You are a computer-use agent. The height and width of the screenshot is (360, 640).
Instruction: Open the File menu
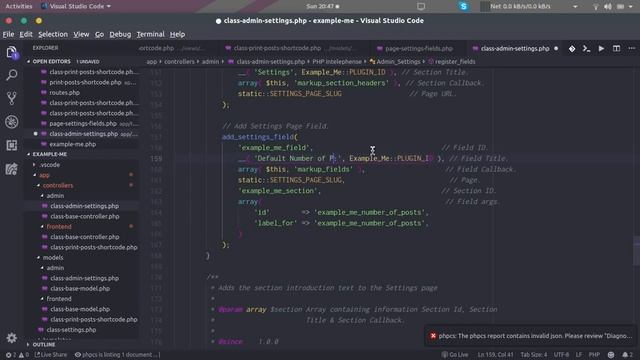[x=8, y=34]
